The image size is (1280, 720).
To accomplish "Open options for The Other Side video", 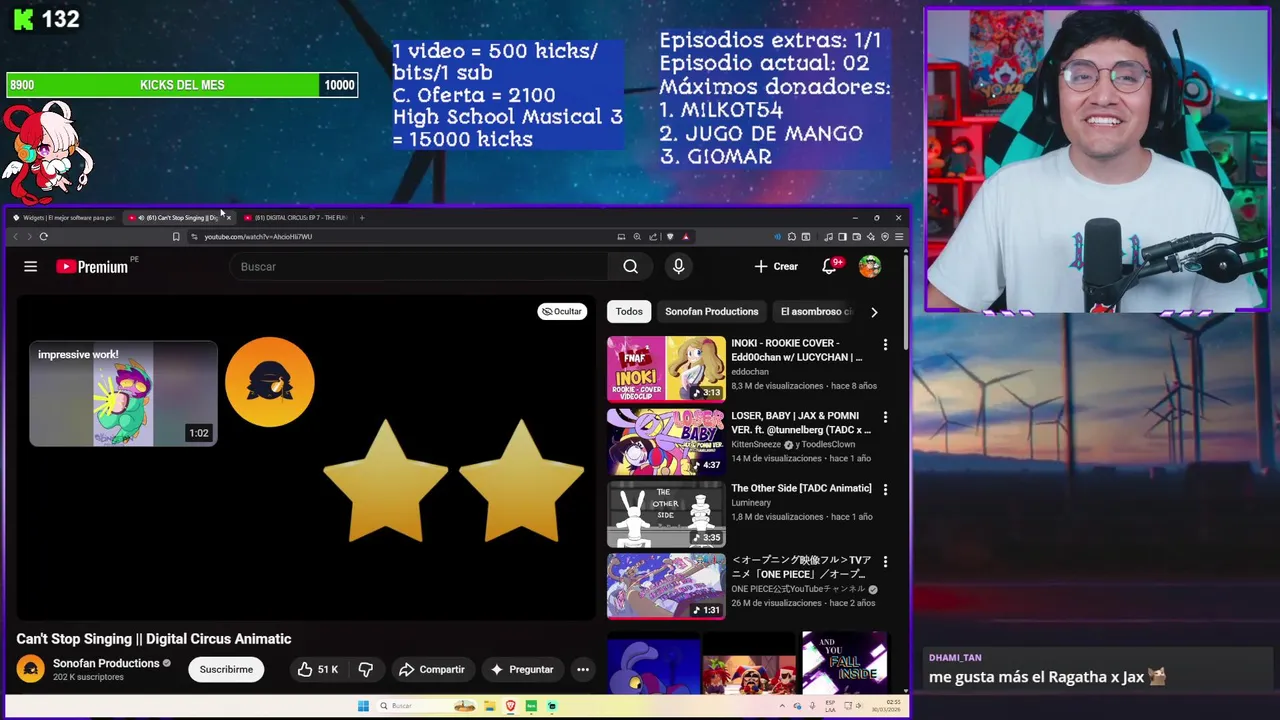I will 885,490.
